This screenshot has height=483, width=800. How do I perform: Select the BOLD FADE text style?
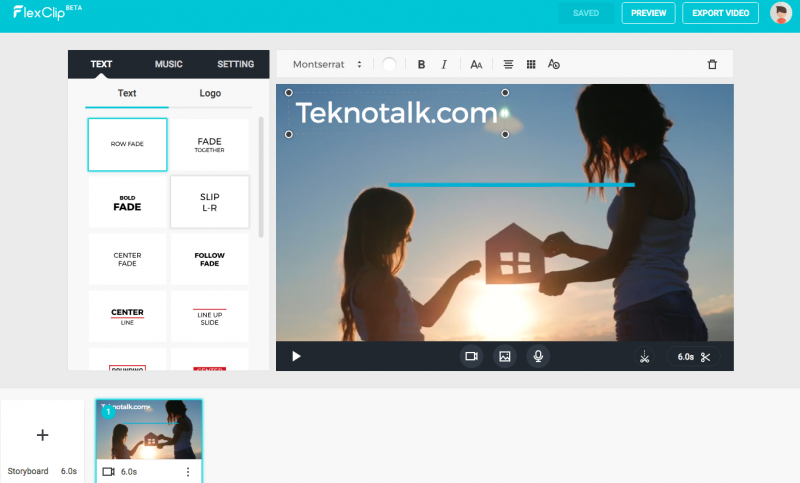127,202
